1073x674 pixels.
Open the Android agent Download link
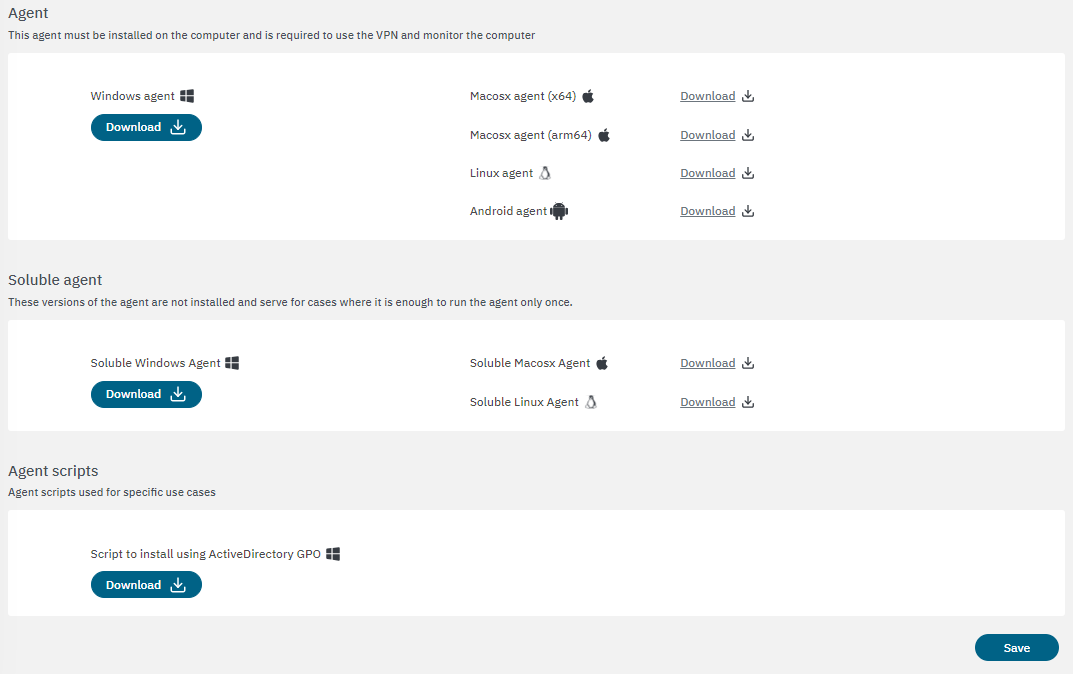707,211
